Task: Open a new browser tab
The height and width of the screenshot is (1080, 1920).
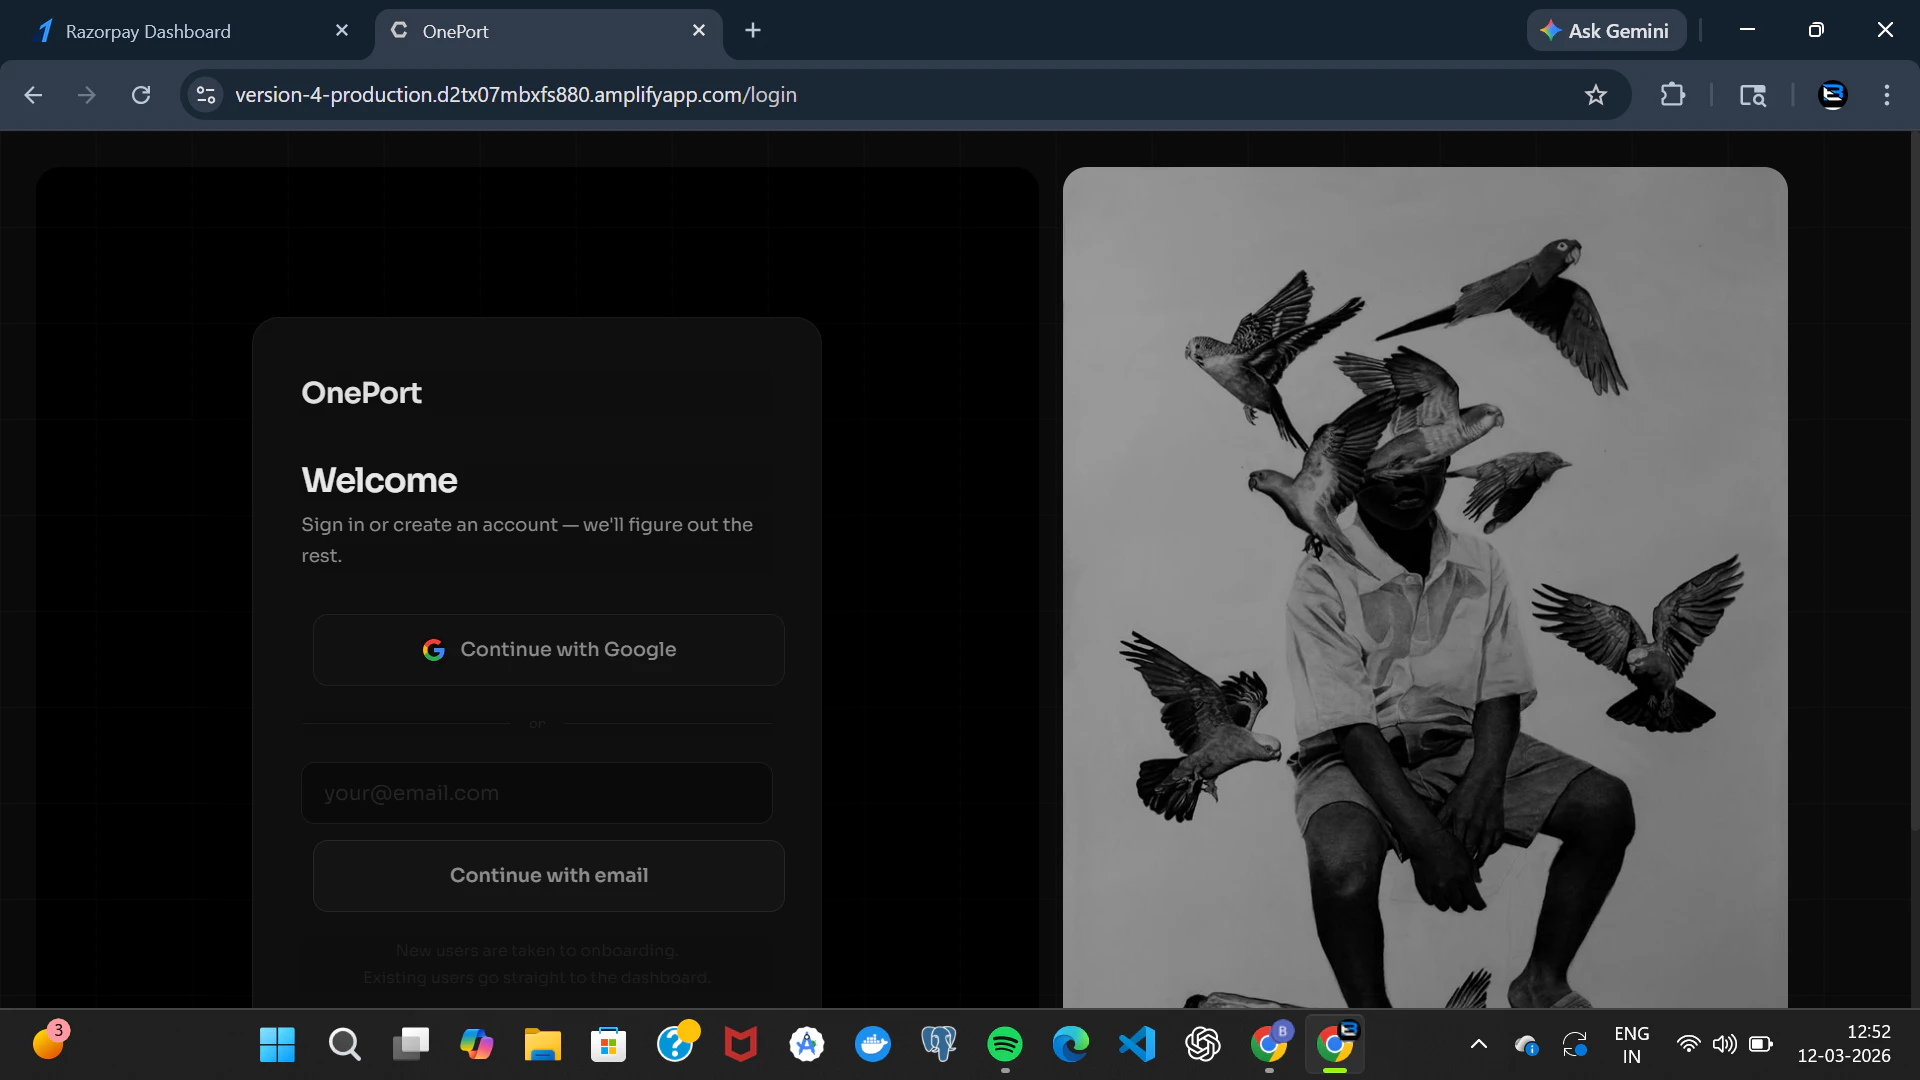Action: (x=753, y=31)
